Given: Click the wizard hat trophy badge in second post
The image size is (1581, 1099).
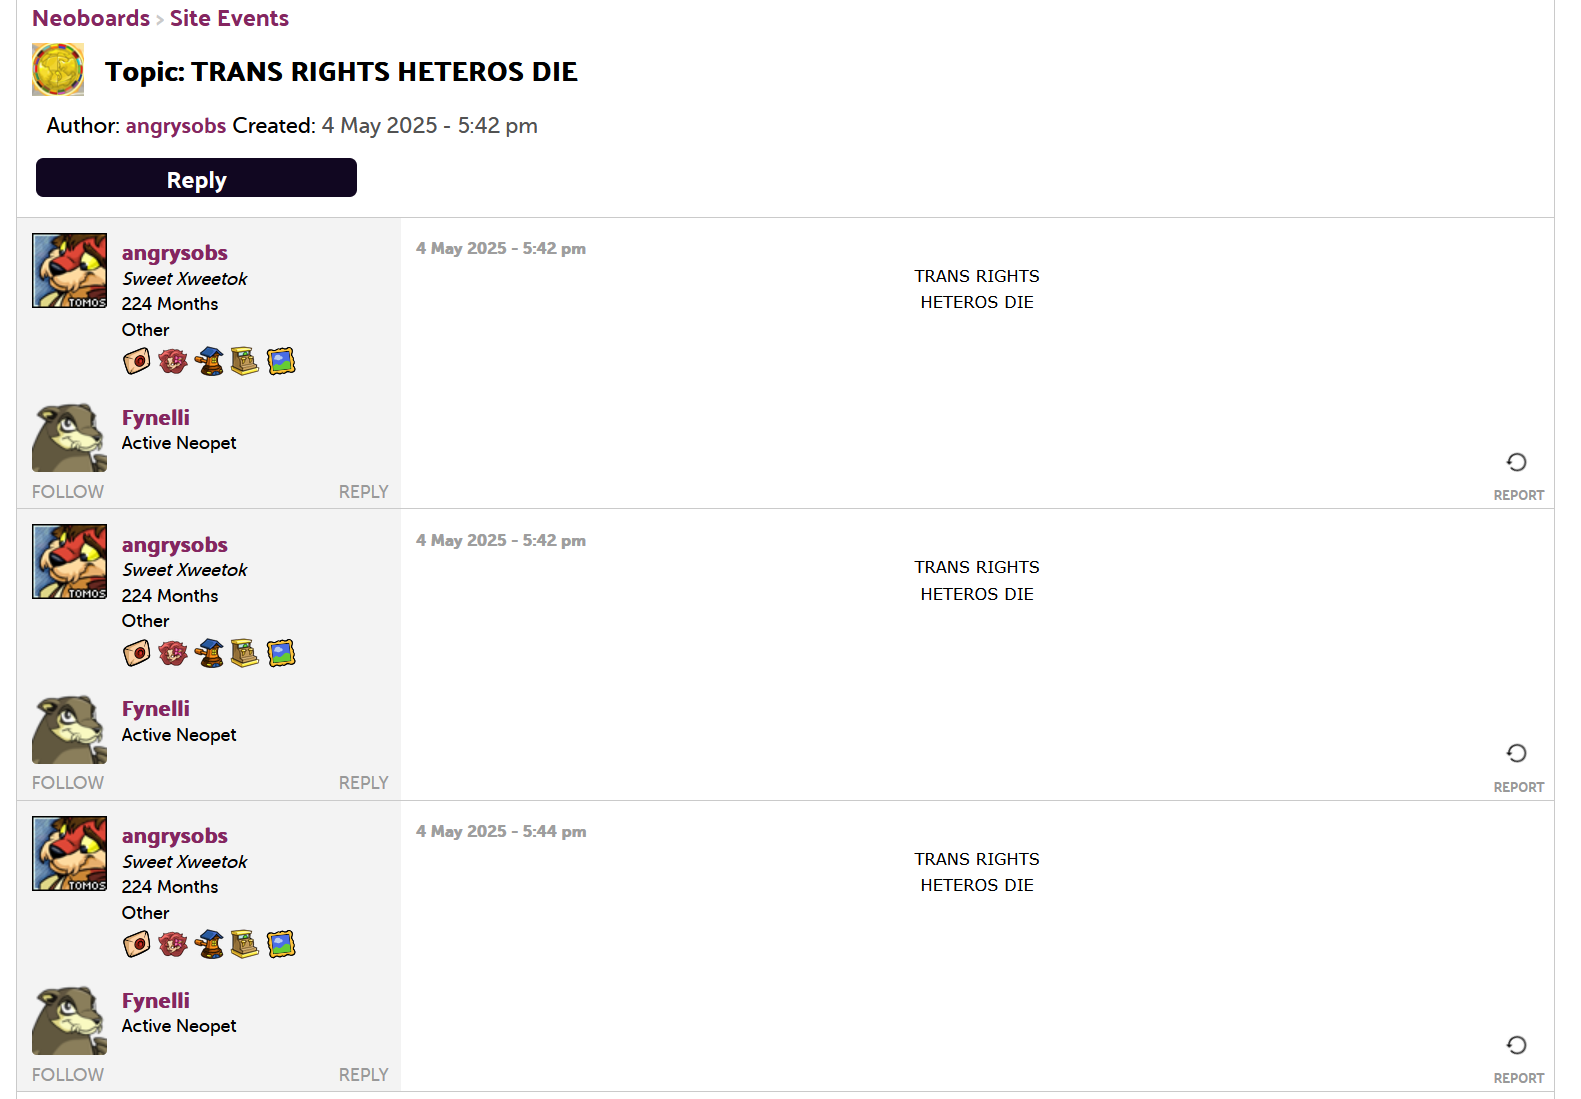Looking at the screenshot, I should coord(209,653).
